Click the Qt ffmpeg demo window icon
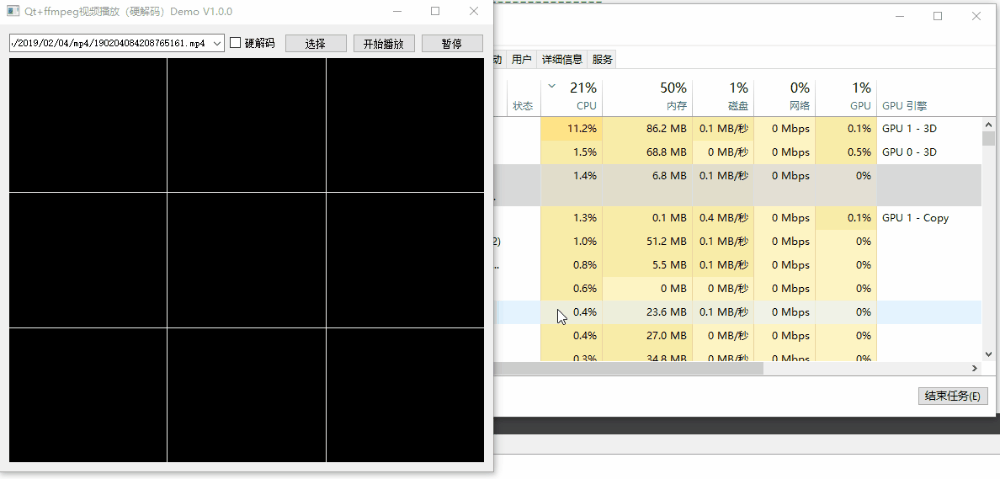Screen dimensions: 1000x479 click(x=13, y=11)
